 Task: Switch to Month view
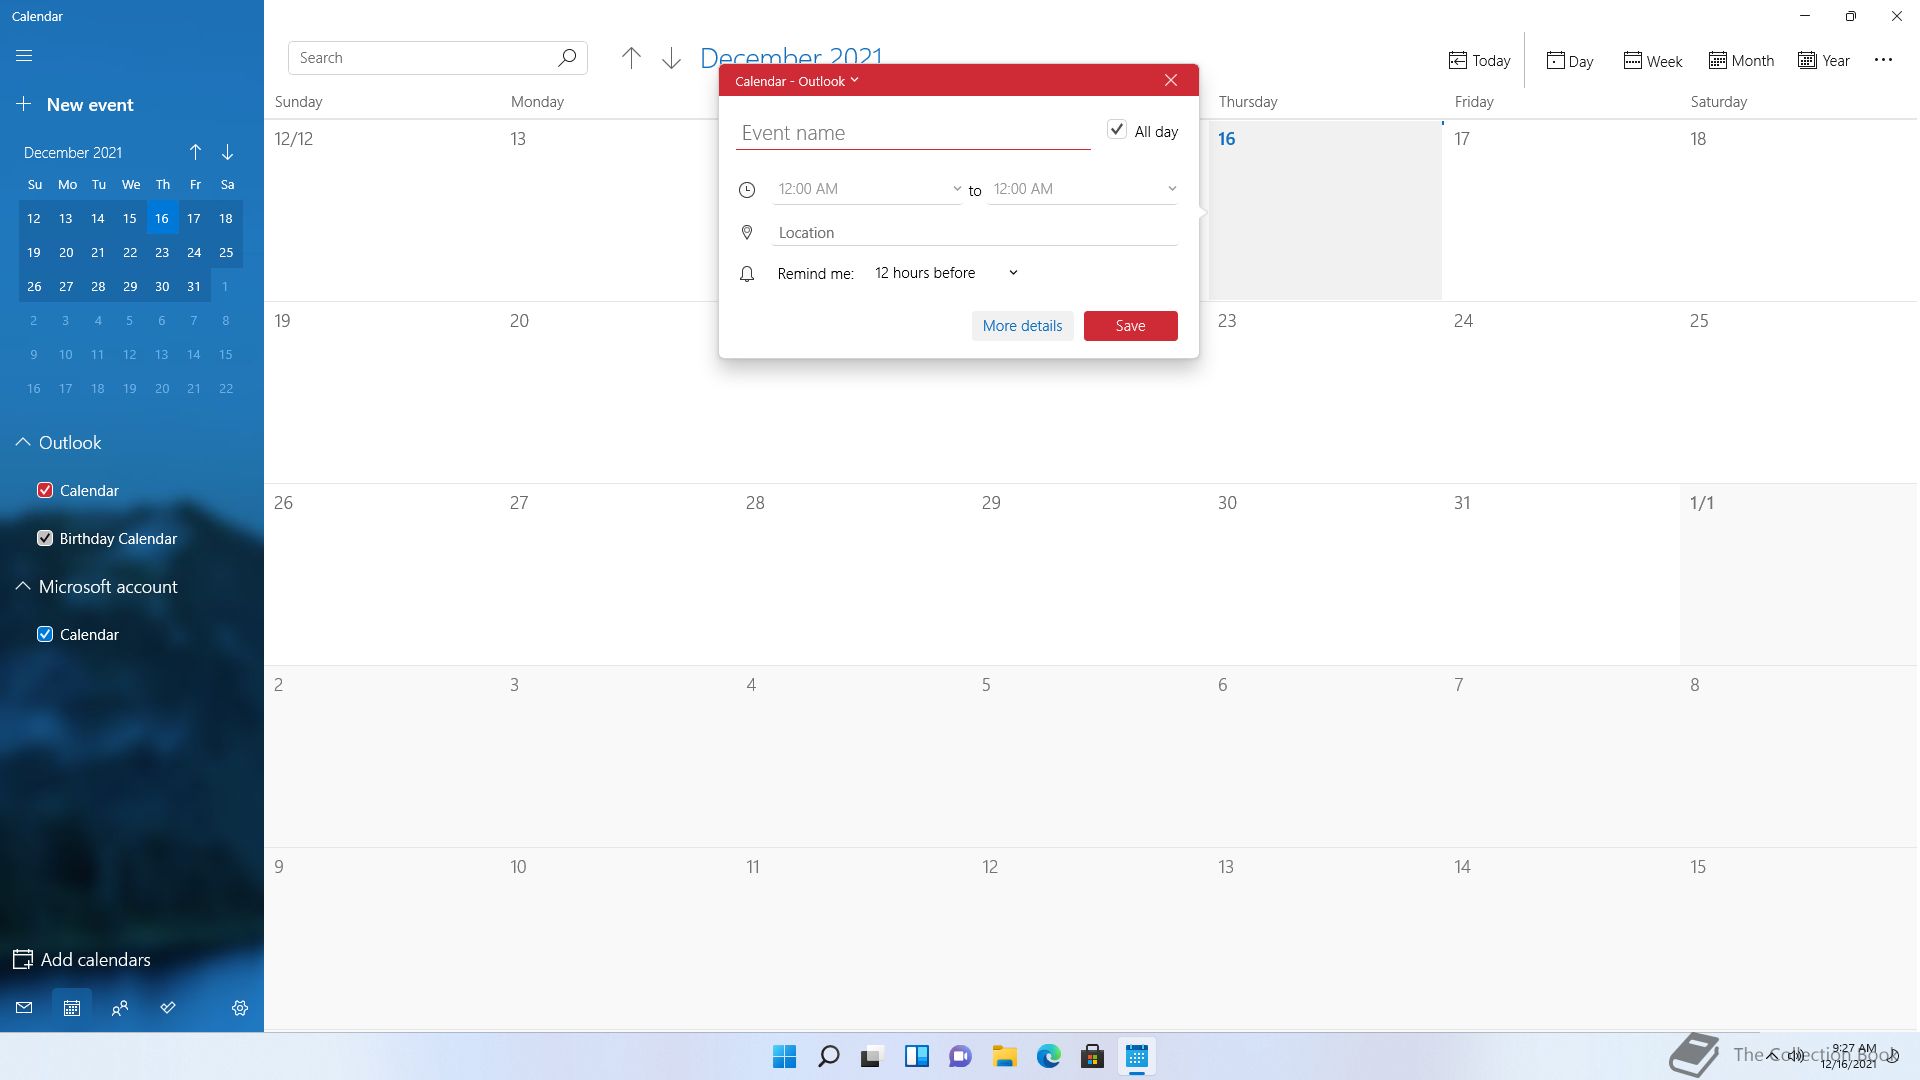(x=1741, y=61)
